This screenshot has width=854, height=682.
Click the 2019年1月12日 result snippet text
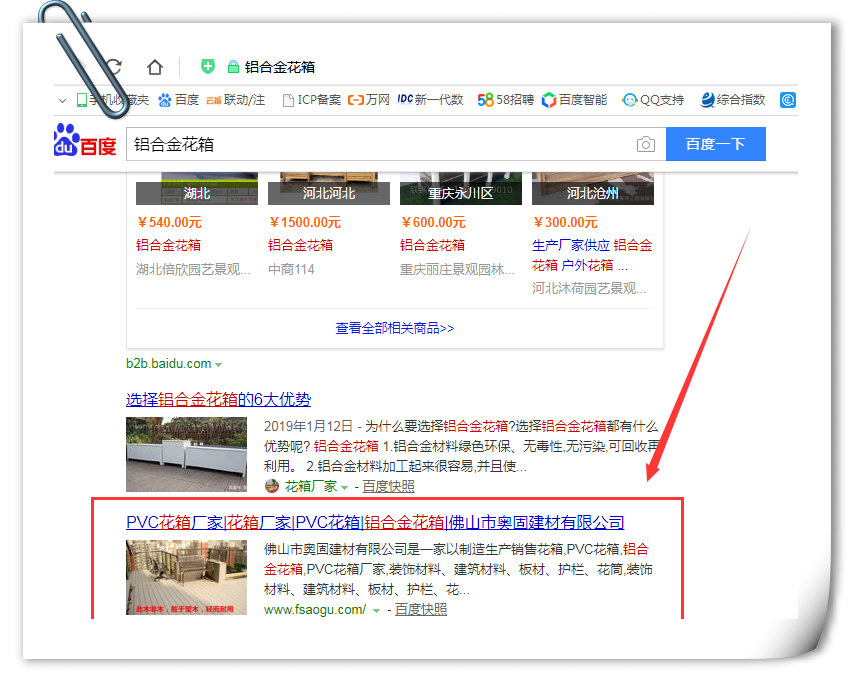pyautogui.click(x=461, y=446)
